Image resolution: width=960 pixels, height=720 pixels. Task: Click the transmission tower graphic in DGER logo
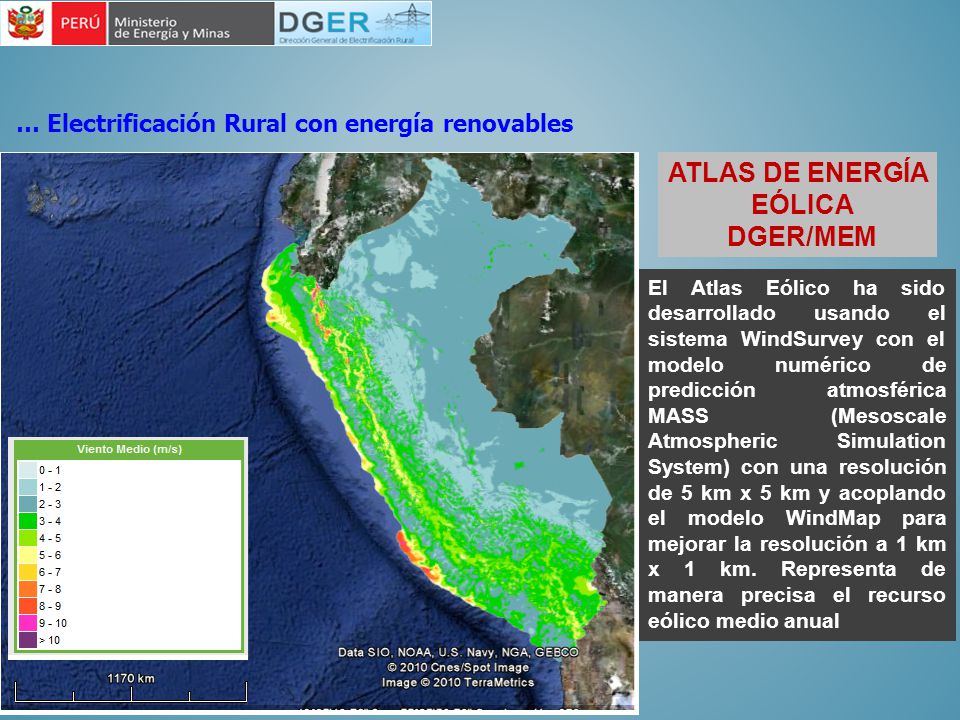click(405, 18)
